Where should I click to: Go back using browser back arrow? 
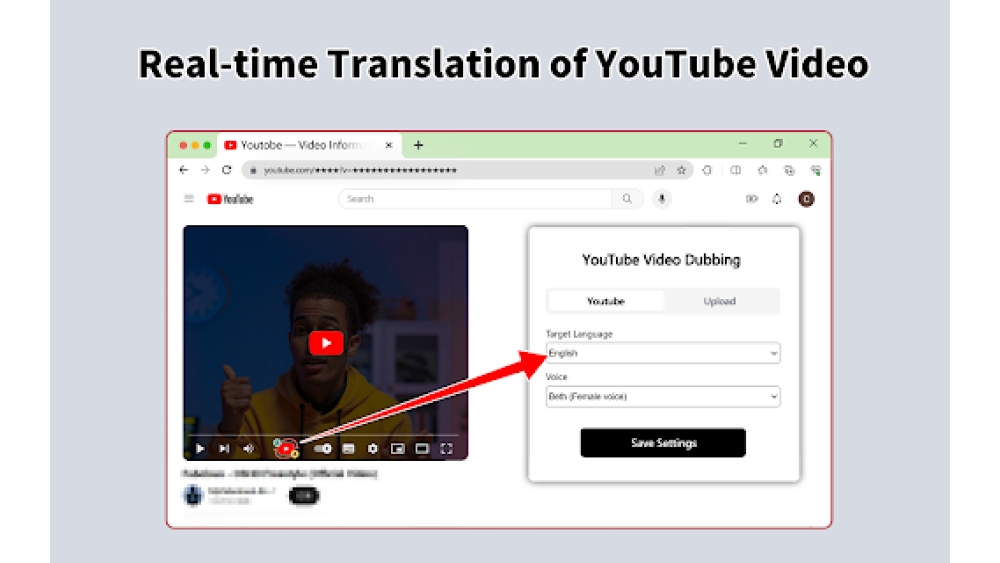coord(184,170)
